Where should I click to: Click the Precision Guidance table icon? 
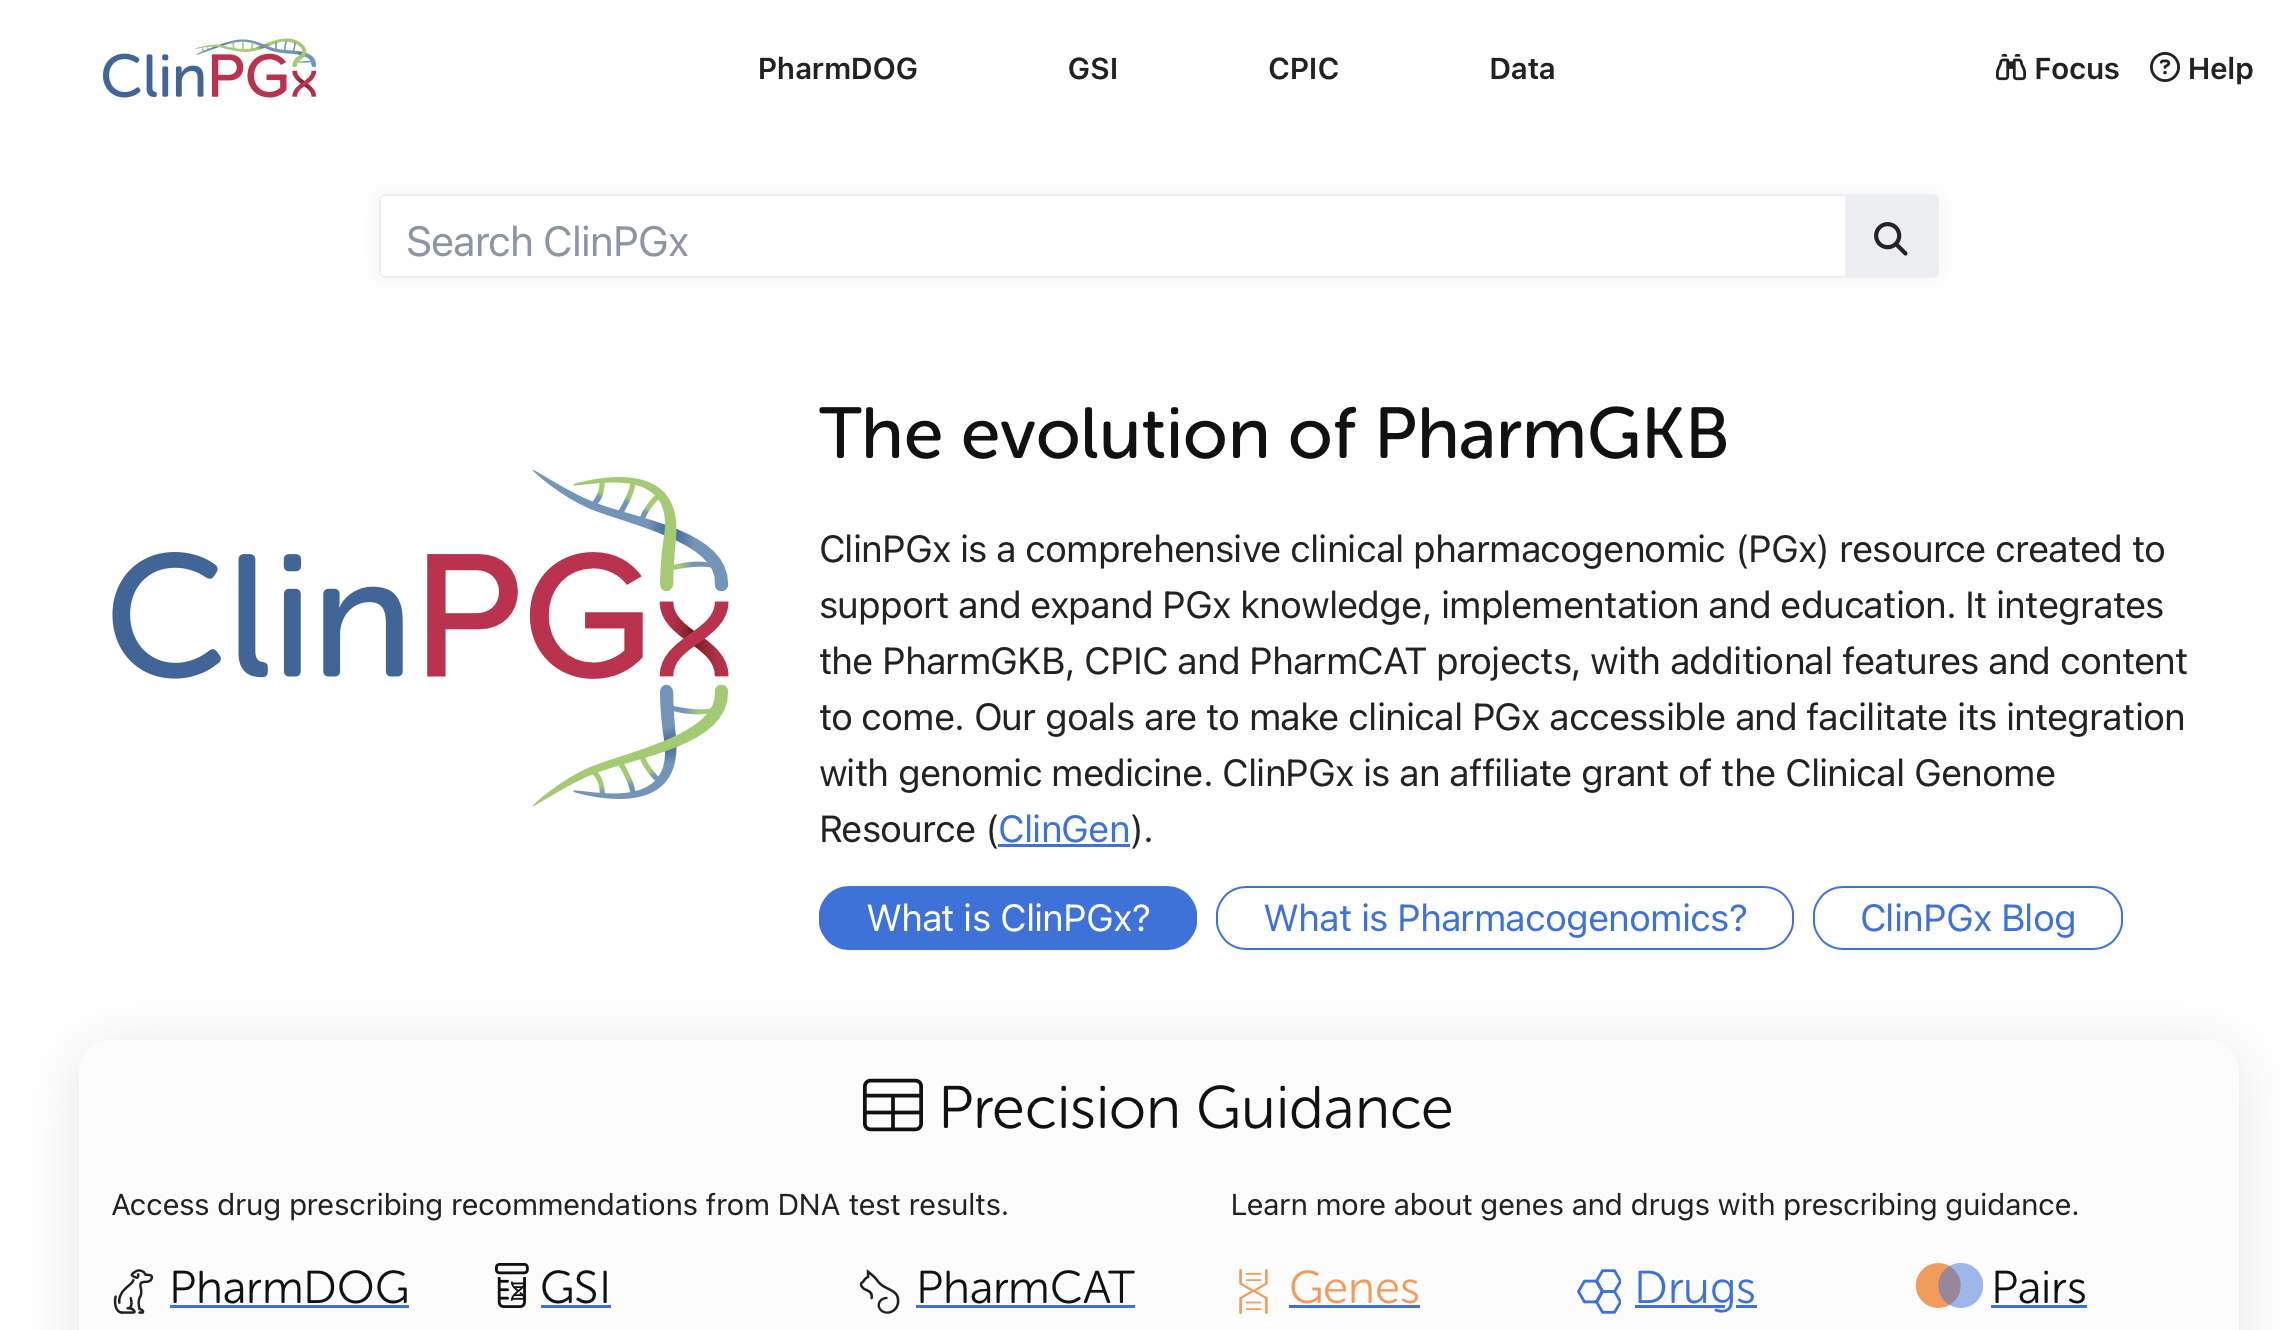891,1106
